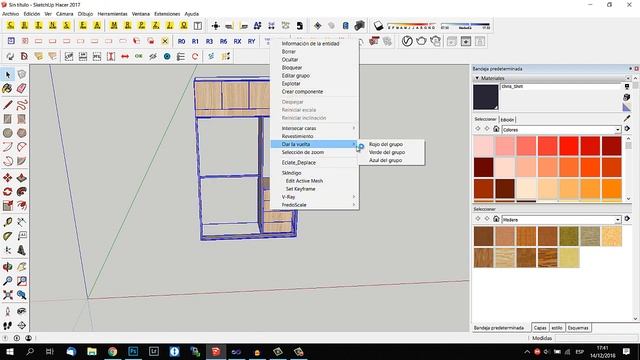
Task: Click the home icon beside Colores dropdown
Action: [496, 129]
